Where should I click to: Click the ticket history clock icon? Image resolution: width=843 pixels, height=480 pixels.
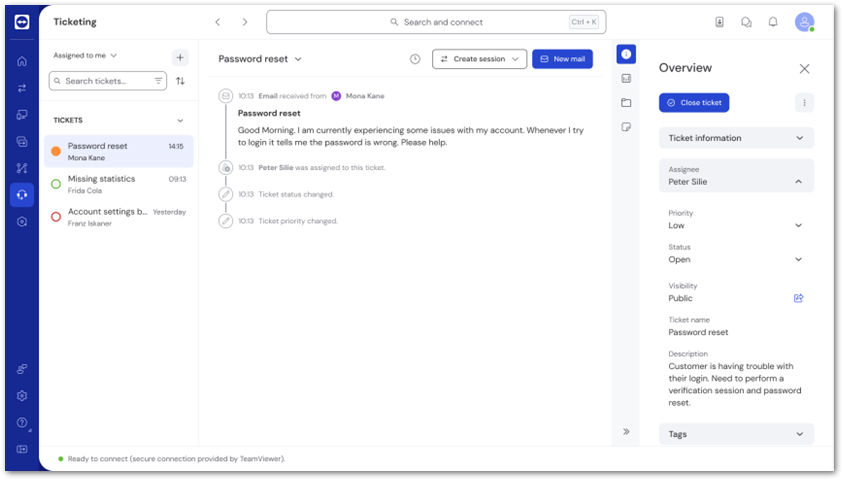point(415,59)
